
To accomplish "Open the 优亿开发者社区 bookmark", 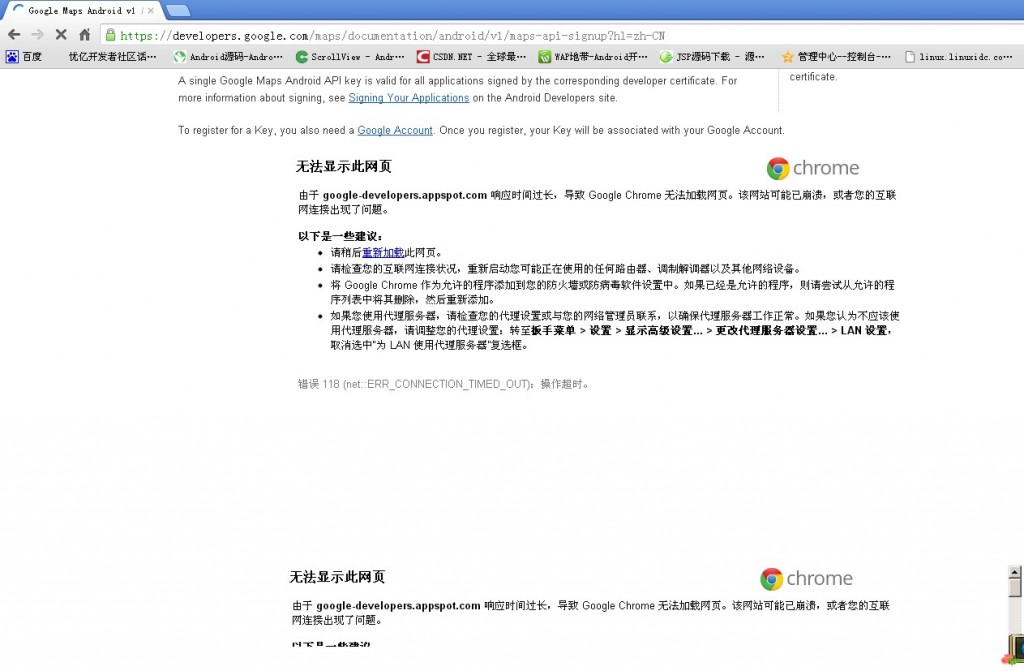I will point(112,57).
